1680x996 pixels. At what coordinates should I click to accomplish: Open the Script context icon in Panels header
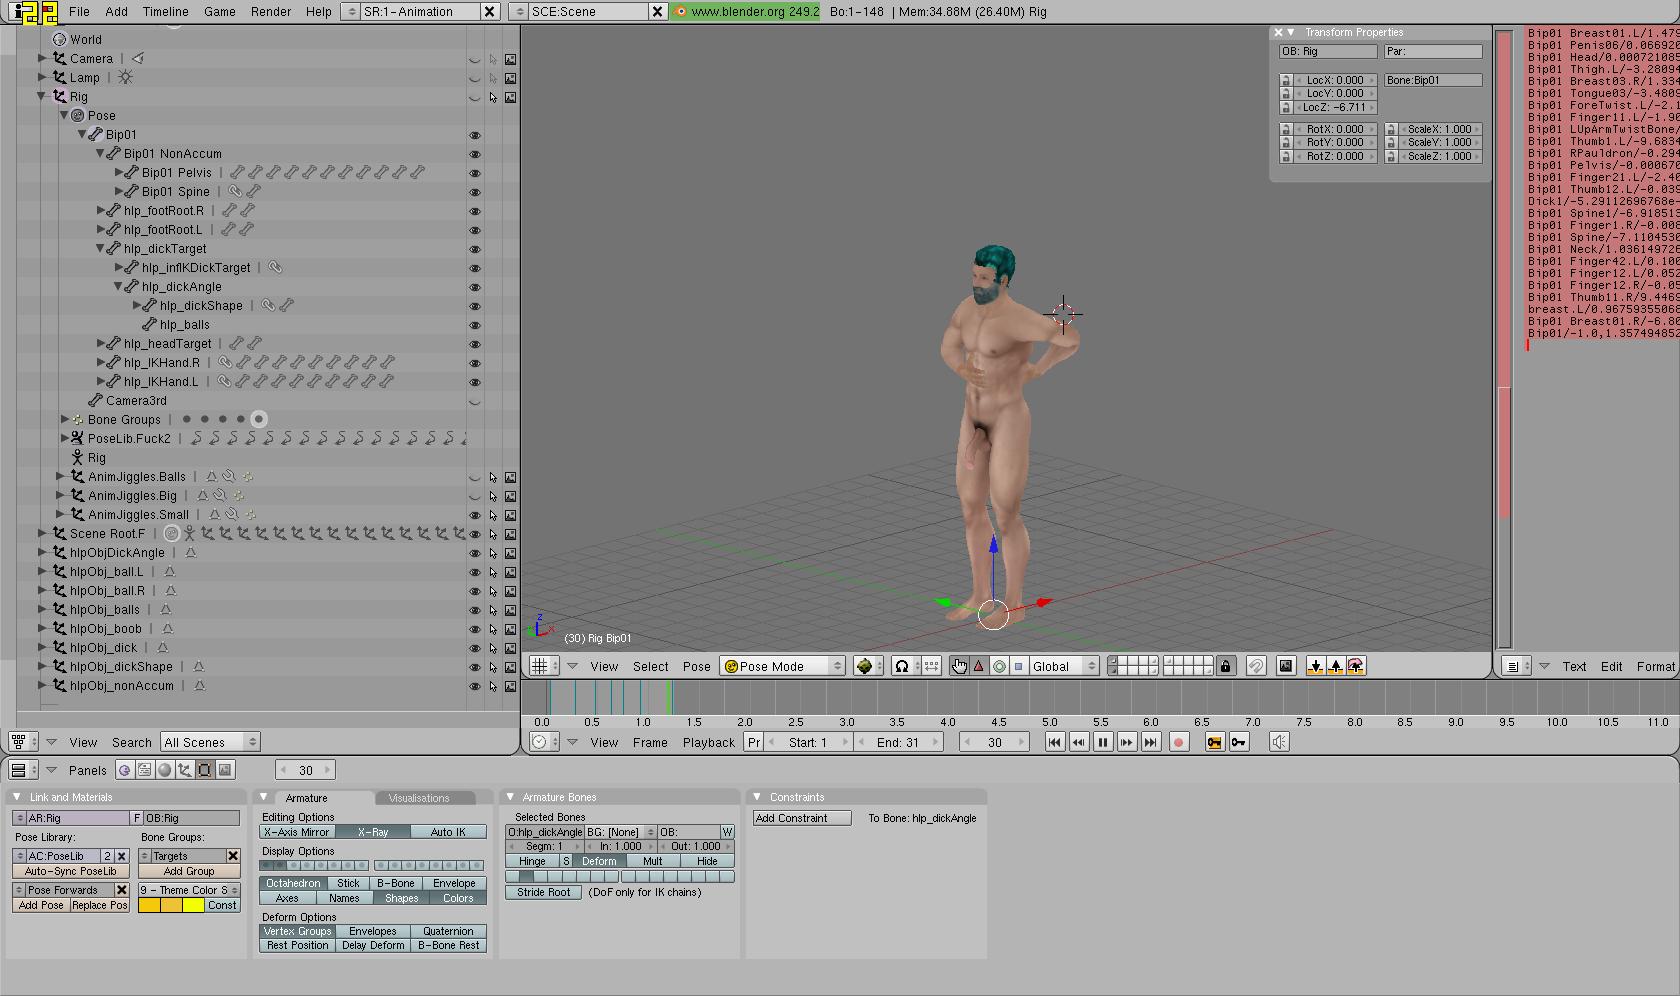click(x=145, y=770)
